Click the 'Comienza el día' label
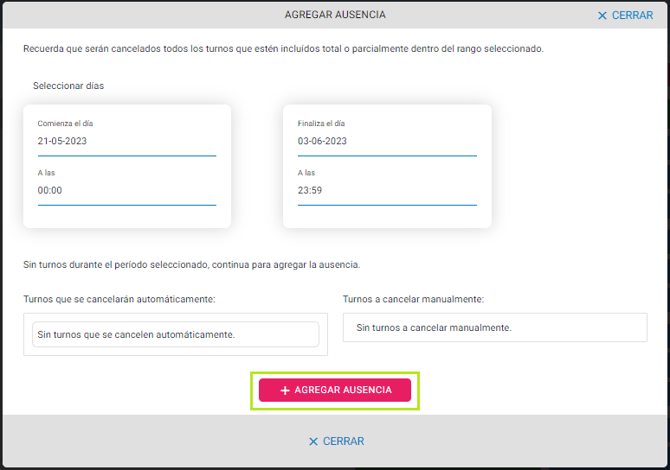The width and height of the screenshot is (670, 470). [66, 123]
